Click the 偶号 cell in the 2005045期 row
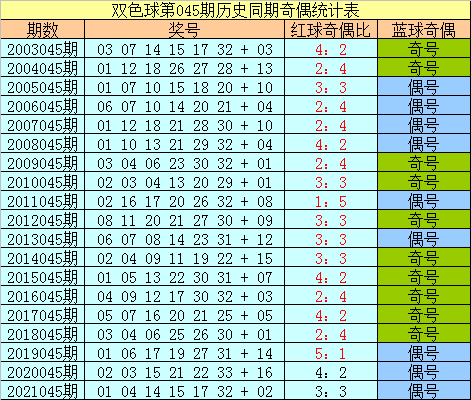The width and height of the screenshot is (471, 400). point(424,87)
